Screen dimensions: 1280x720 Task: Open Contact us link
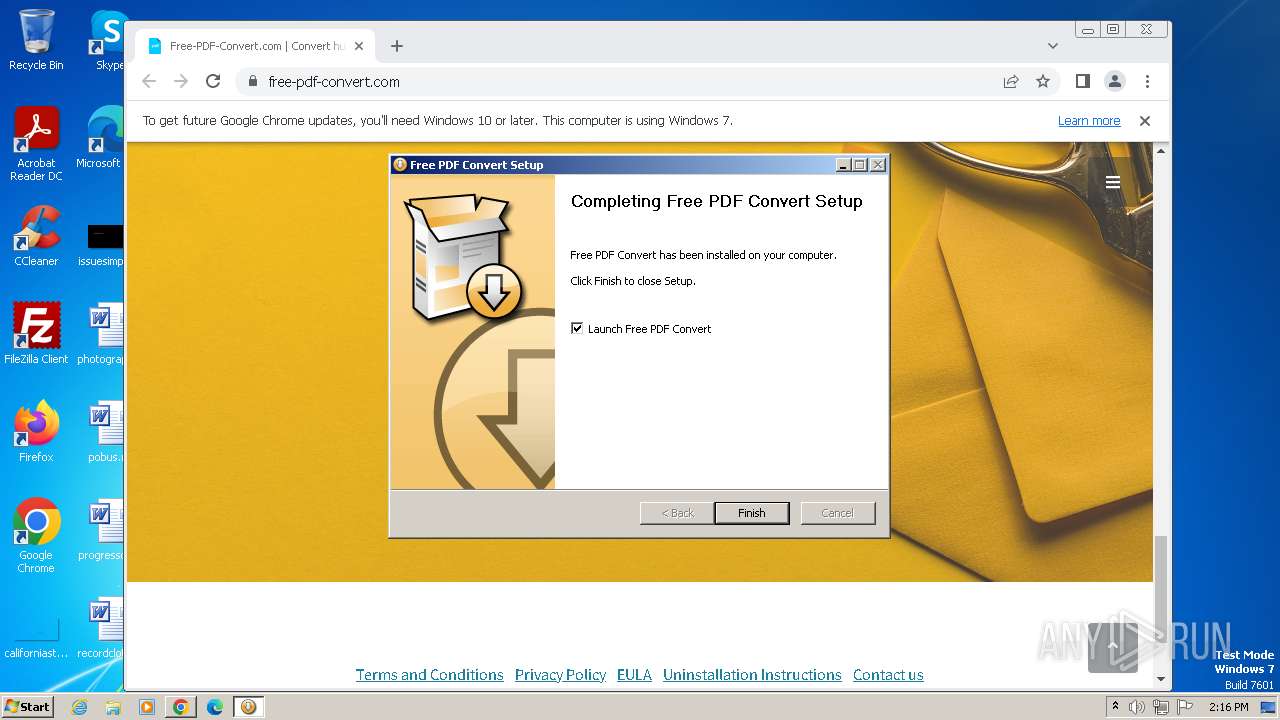[x=888, y=675]
